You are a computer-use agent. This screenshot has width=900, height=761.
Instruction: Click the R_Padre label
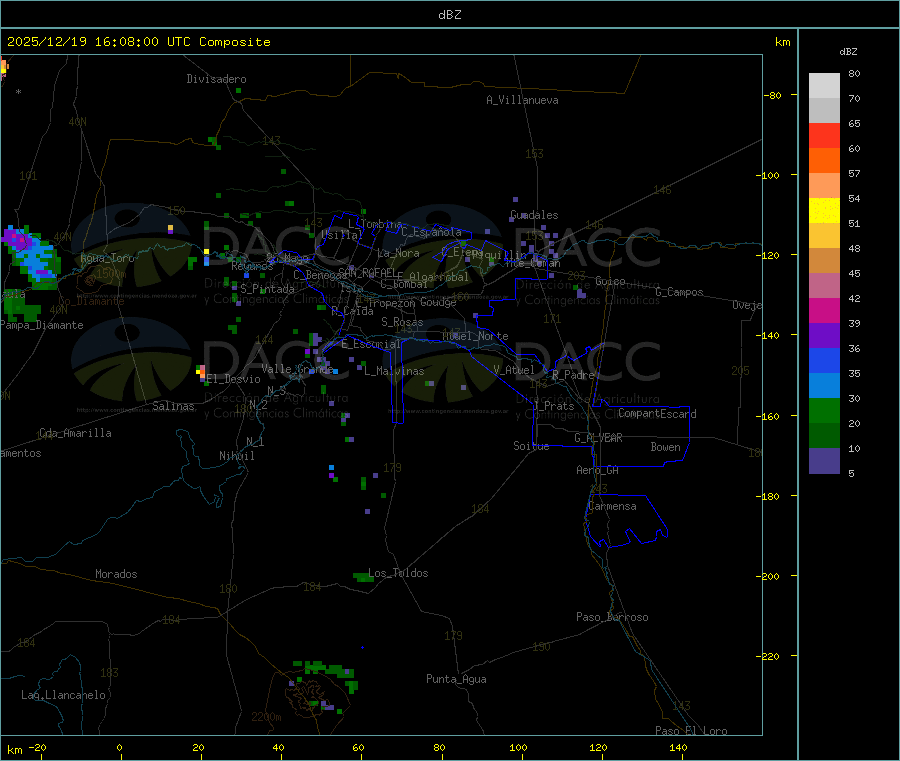coord(573,375)
